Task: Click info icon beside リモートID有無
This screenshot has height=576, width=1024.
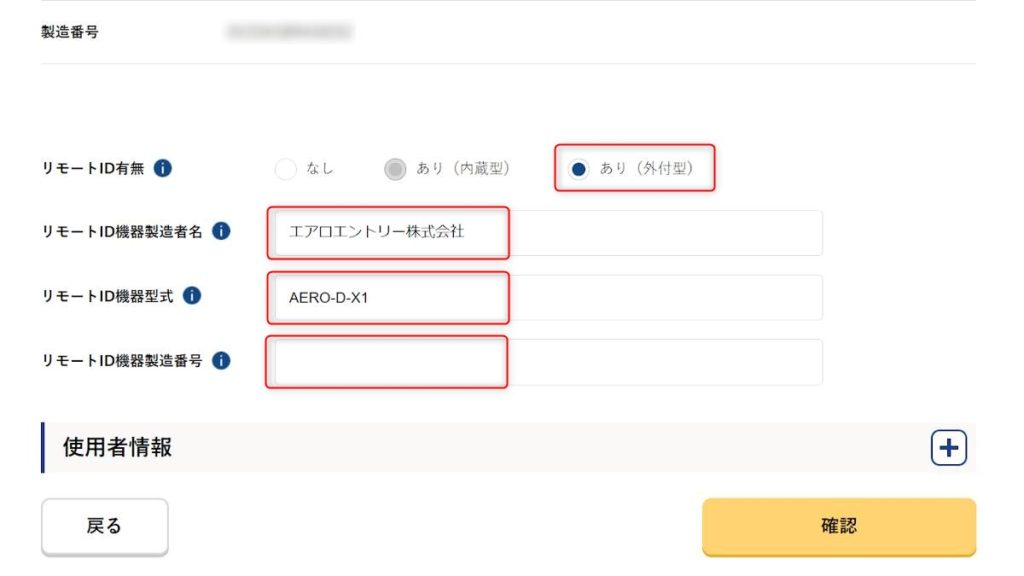Action: tap(163, 169)
